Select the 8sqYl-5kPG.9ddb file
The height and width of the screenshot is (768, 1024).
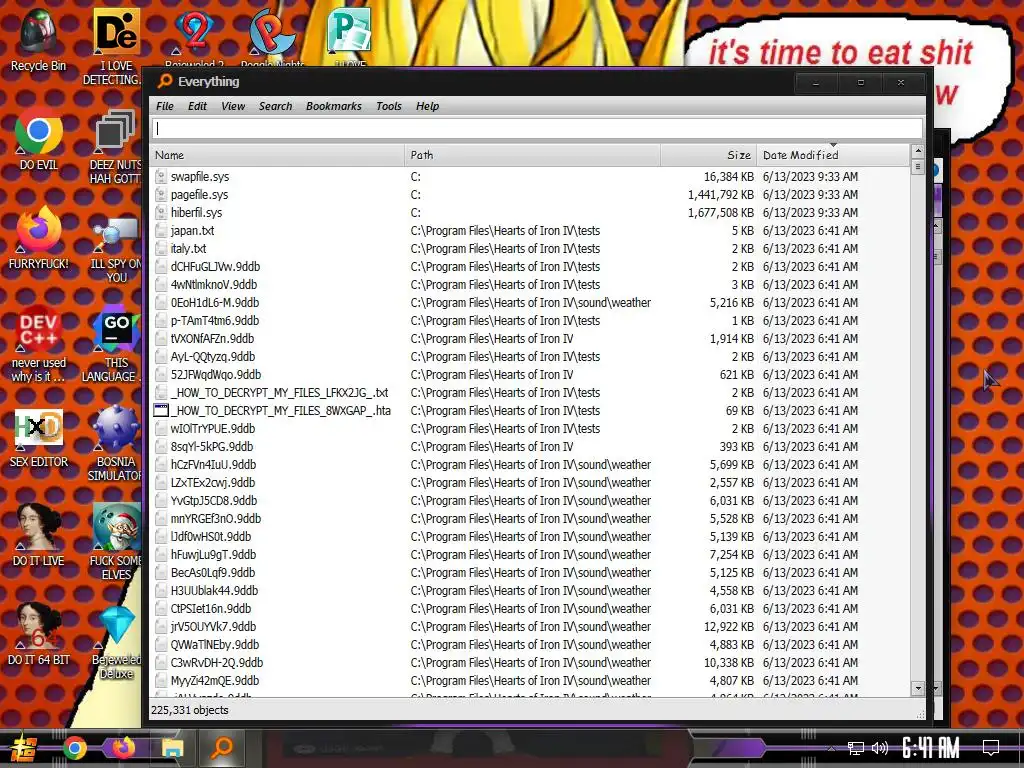pyautogui.click(x=212, y=447)
